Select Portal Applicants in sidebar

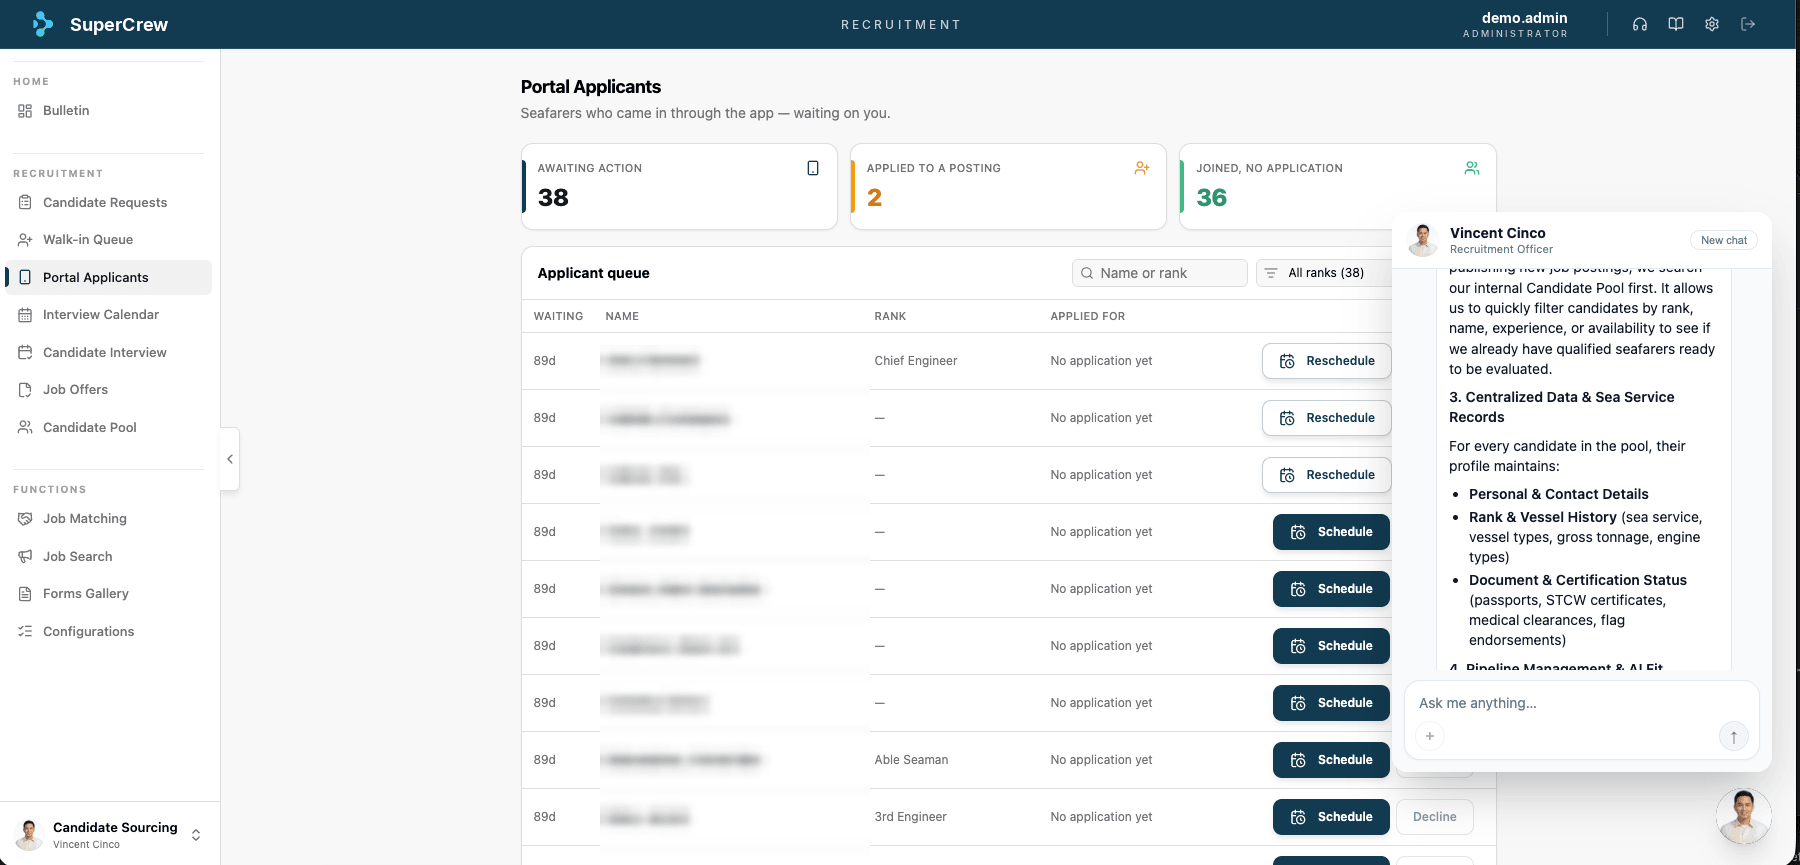pos(108,277)
